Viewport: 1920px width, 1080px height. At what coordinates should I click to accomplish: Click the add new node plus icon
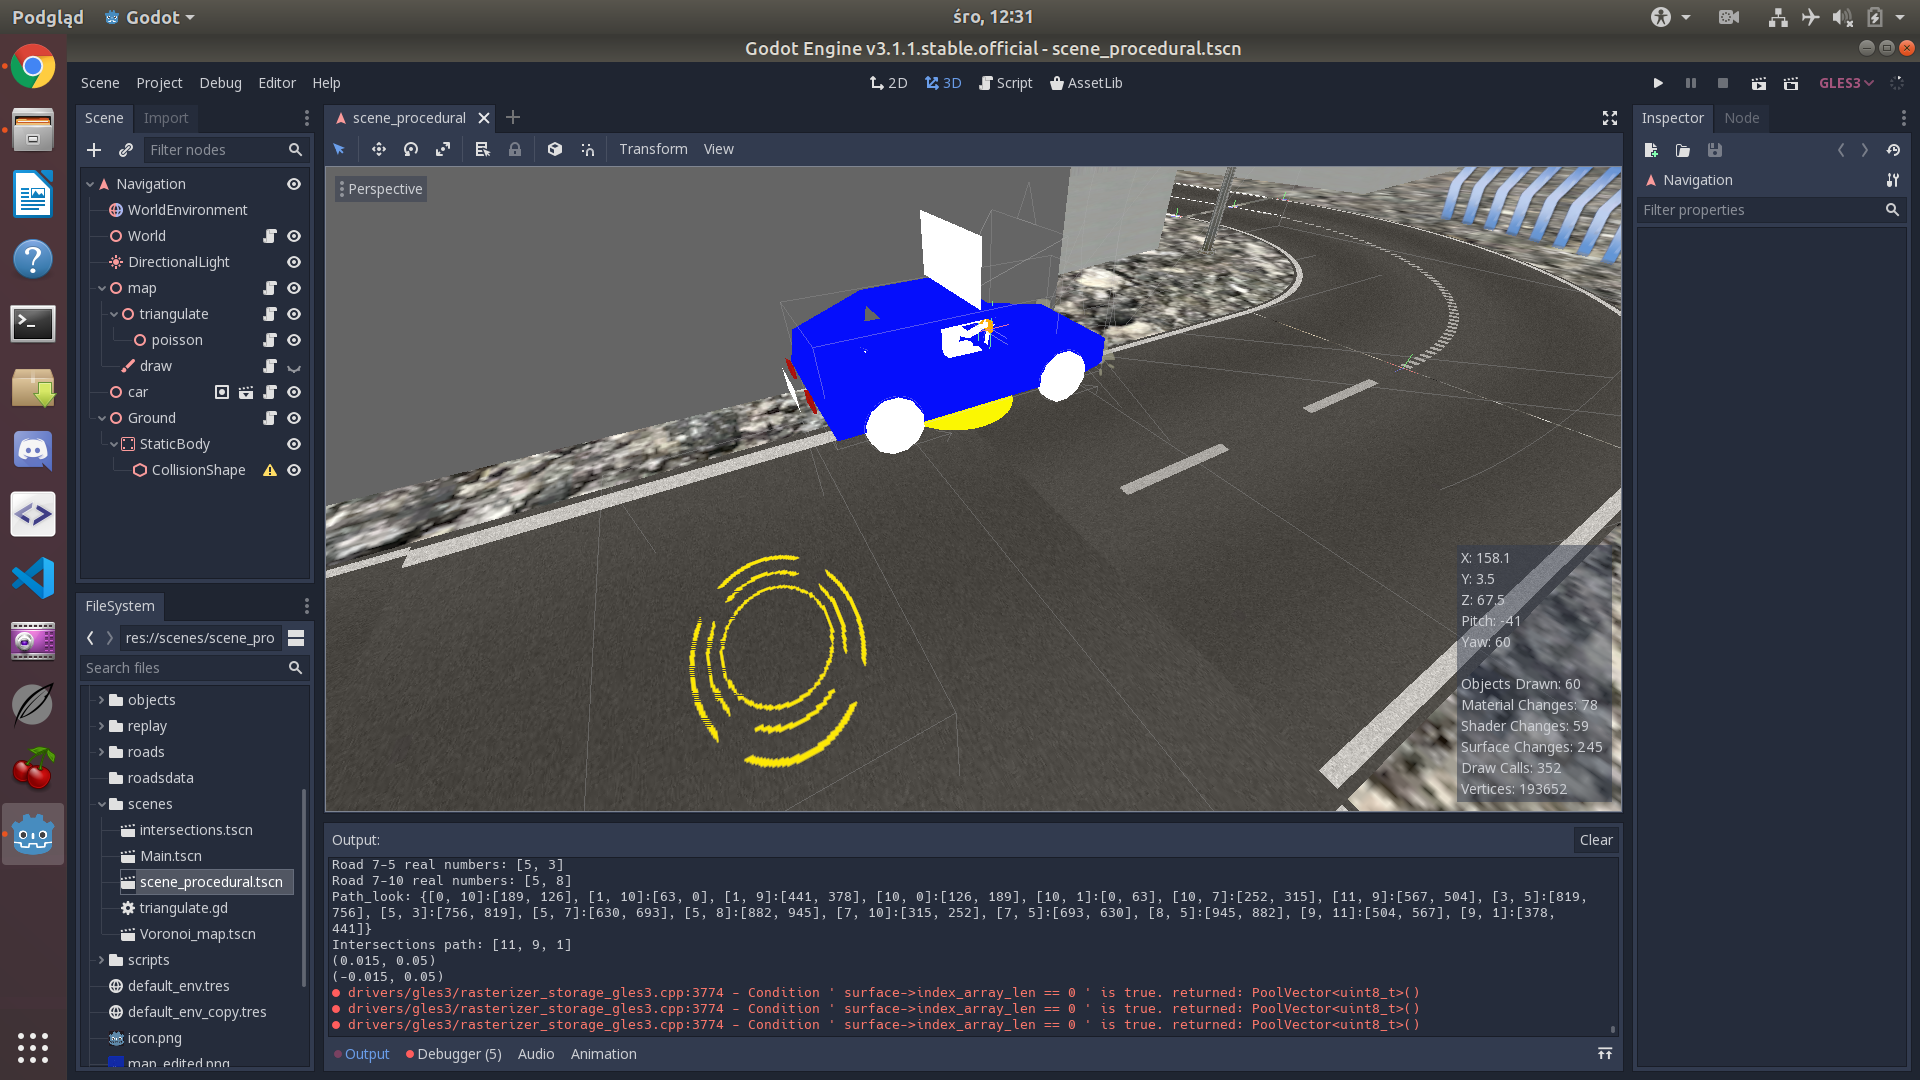click(x=94, y=150)
